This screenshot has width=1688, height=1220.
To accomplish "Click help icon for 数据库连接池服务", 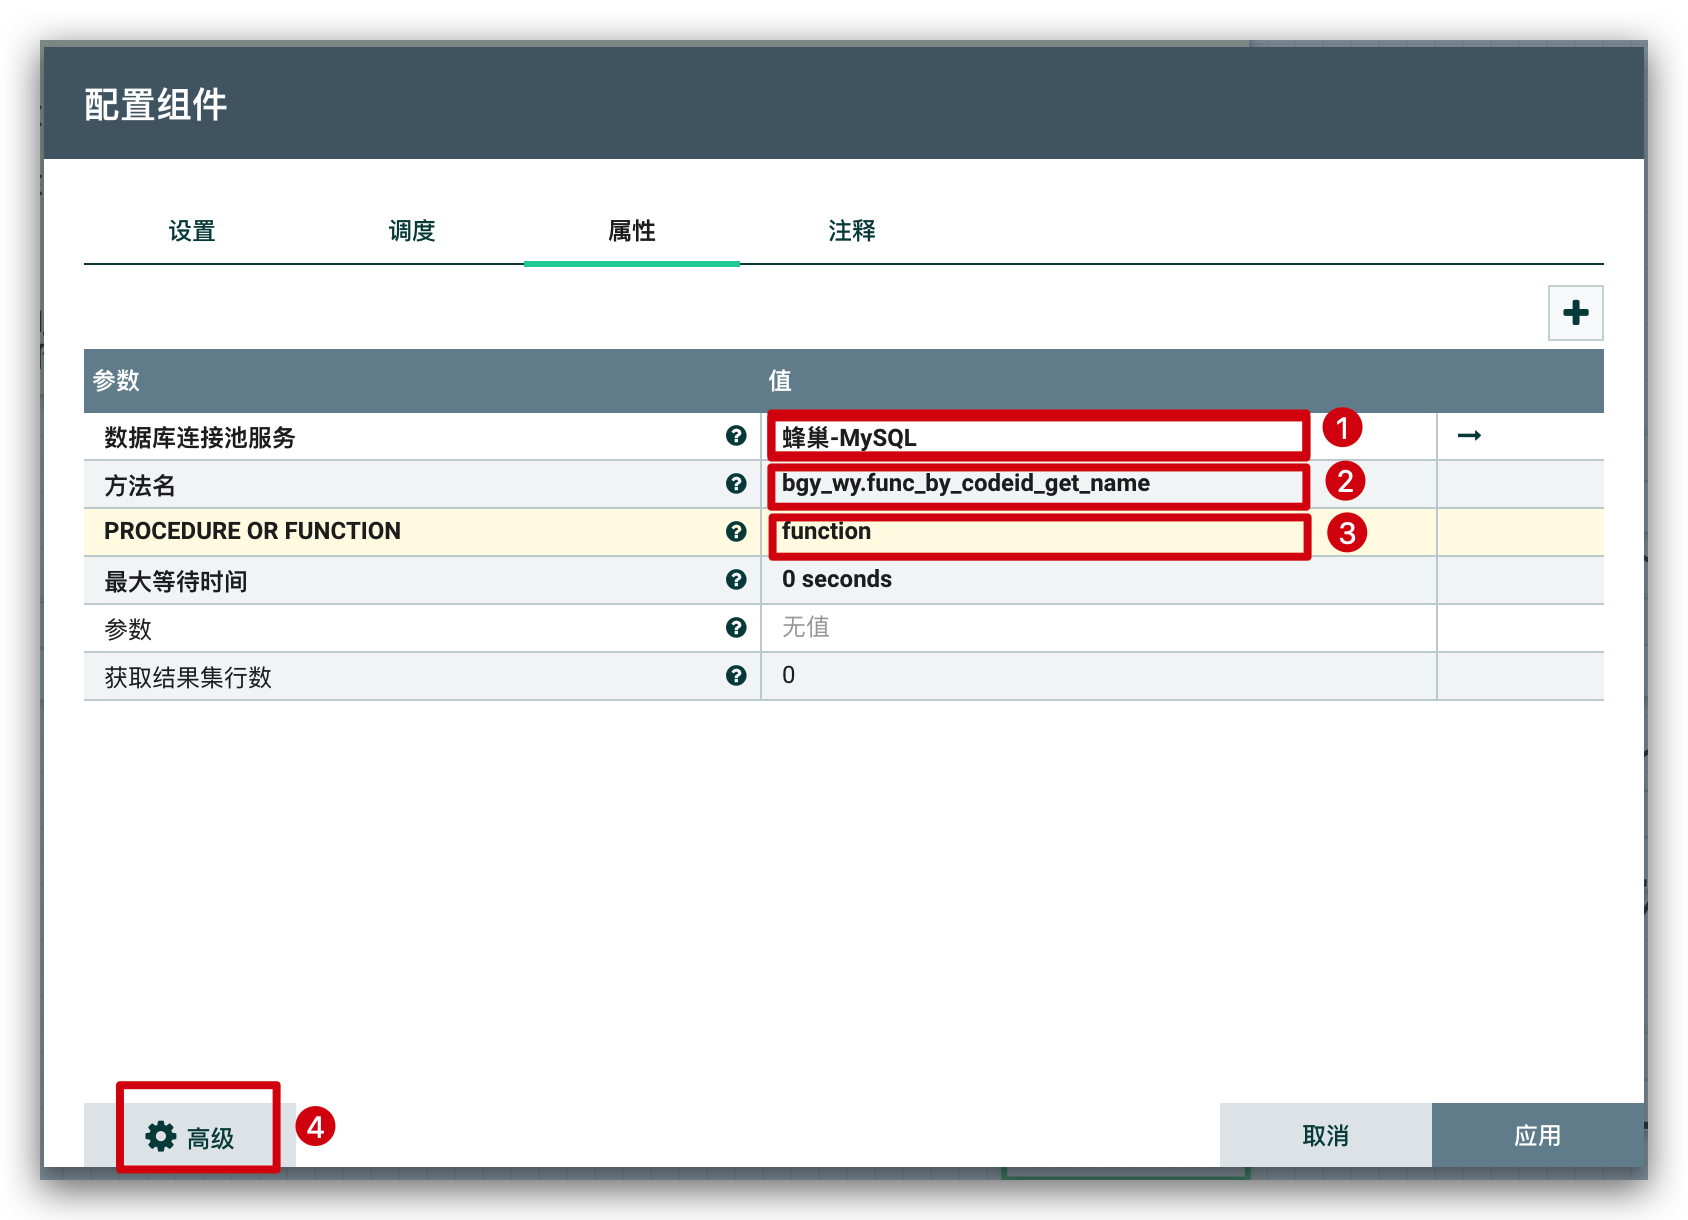I will [736, 436].
